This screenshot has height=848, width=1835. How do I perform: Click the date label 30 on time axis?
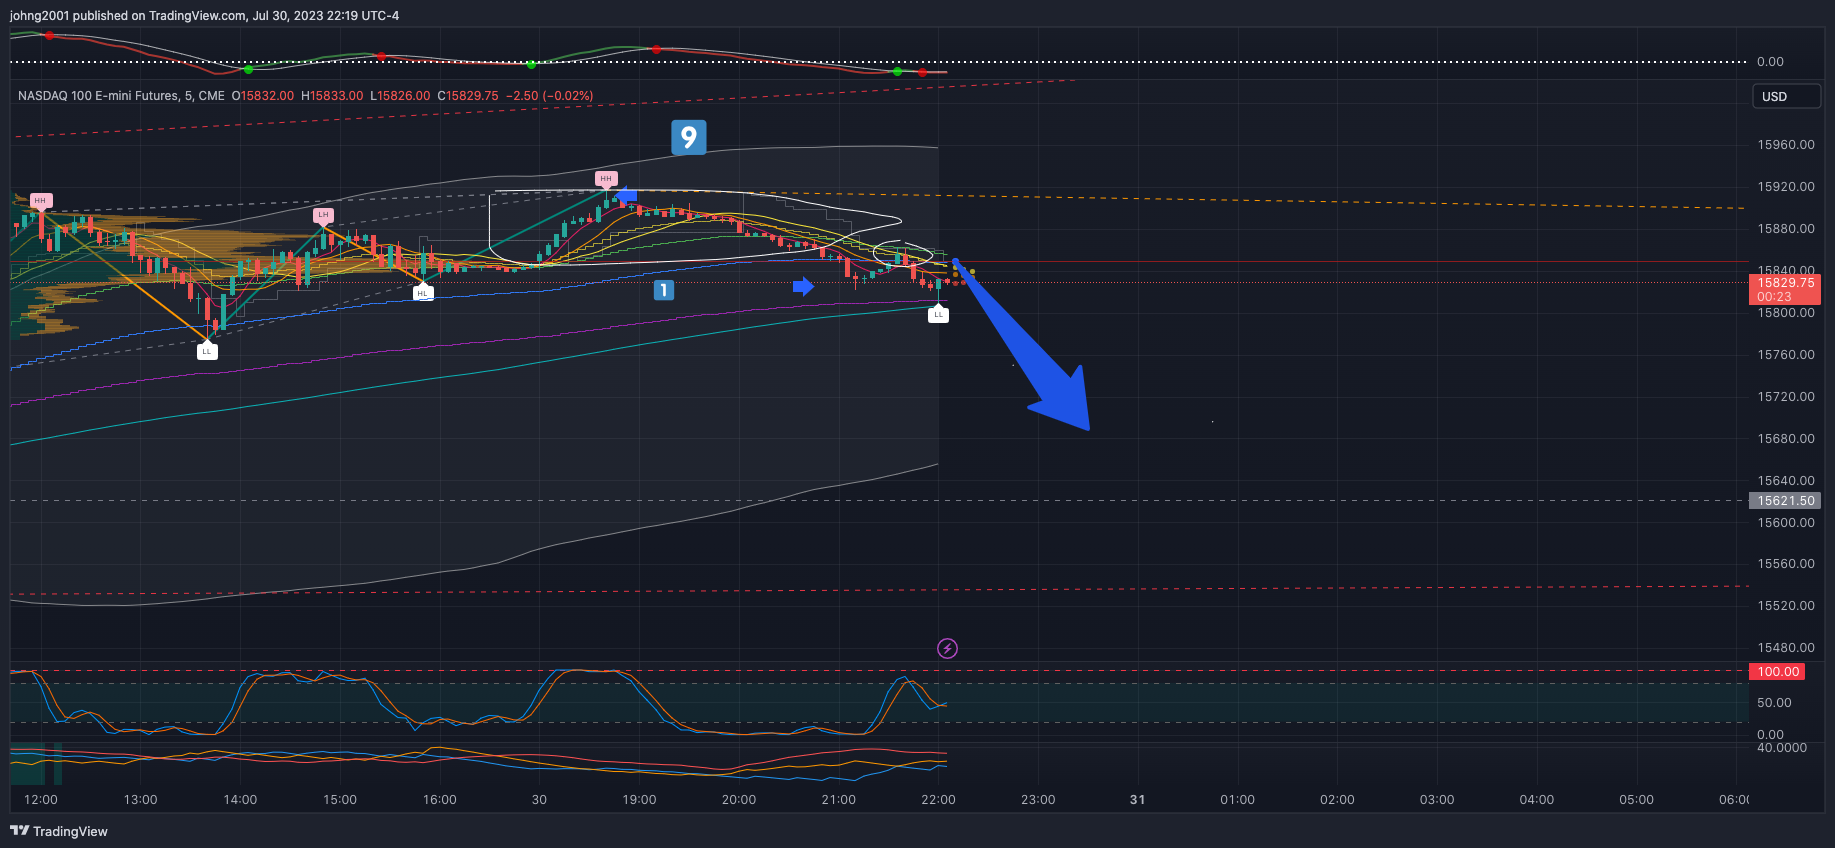coord(539,800)
